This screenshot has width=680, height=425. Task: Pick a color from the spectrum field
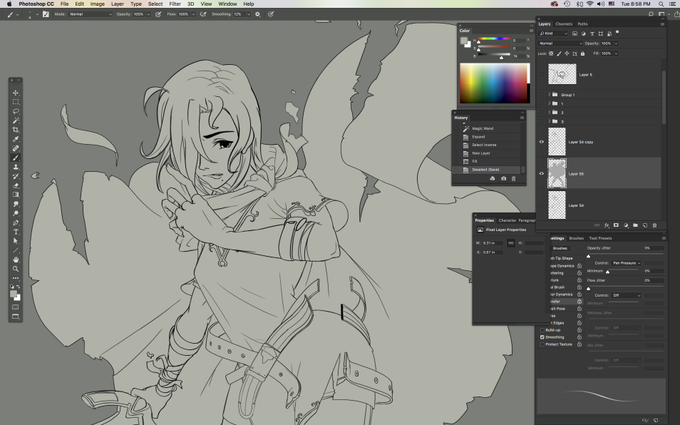click(x=494, y=83)
